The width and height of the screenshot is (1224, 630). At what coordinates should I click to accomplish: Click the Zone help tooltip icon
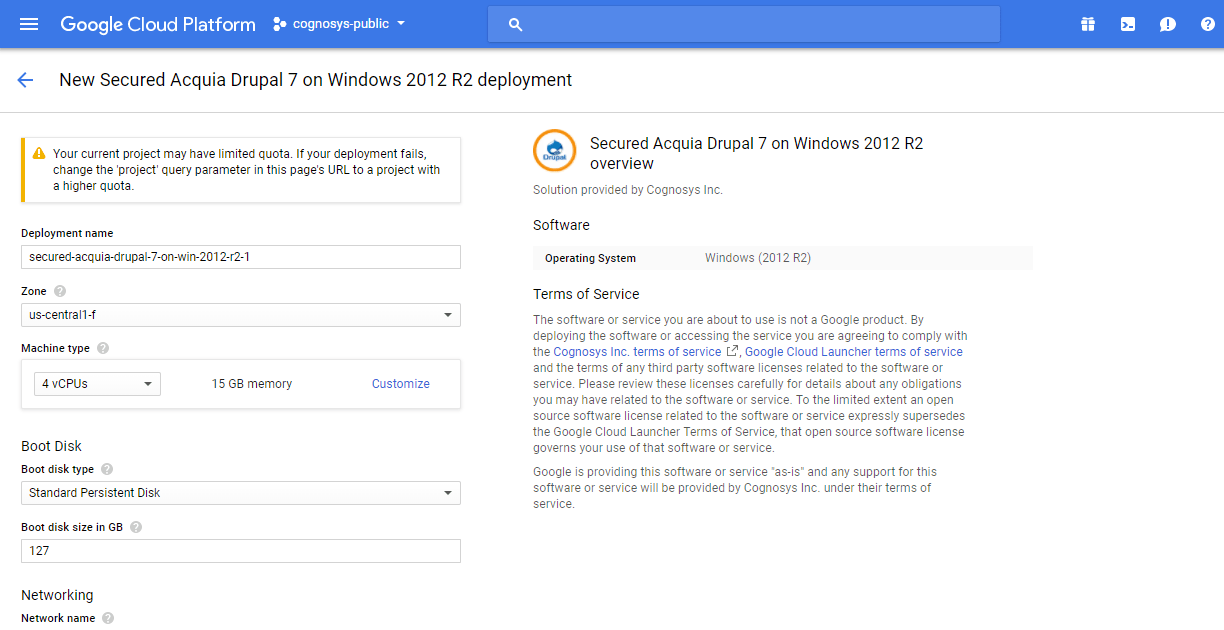tap(60, 291)
